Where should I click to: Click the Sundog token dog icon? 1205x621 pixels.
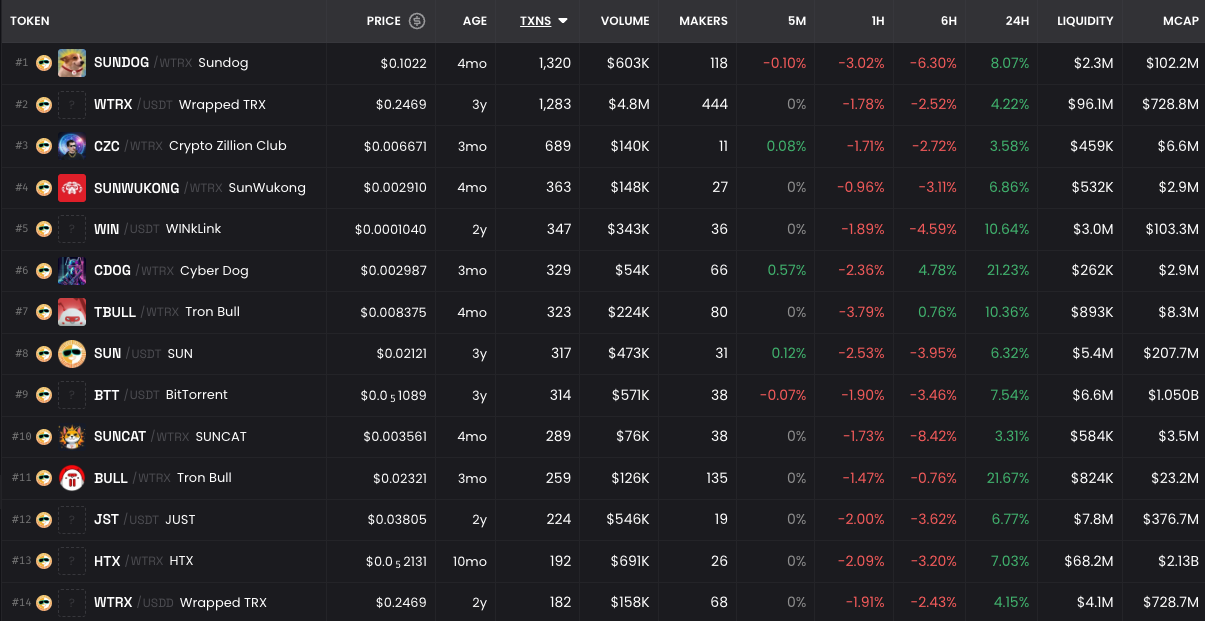[x=72, y=63]
